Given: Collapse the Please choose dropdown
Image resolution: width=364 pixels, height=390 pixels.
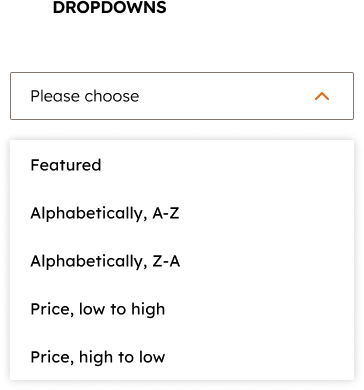Looking at the screenshot, I should point(182,96).
